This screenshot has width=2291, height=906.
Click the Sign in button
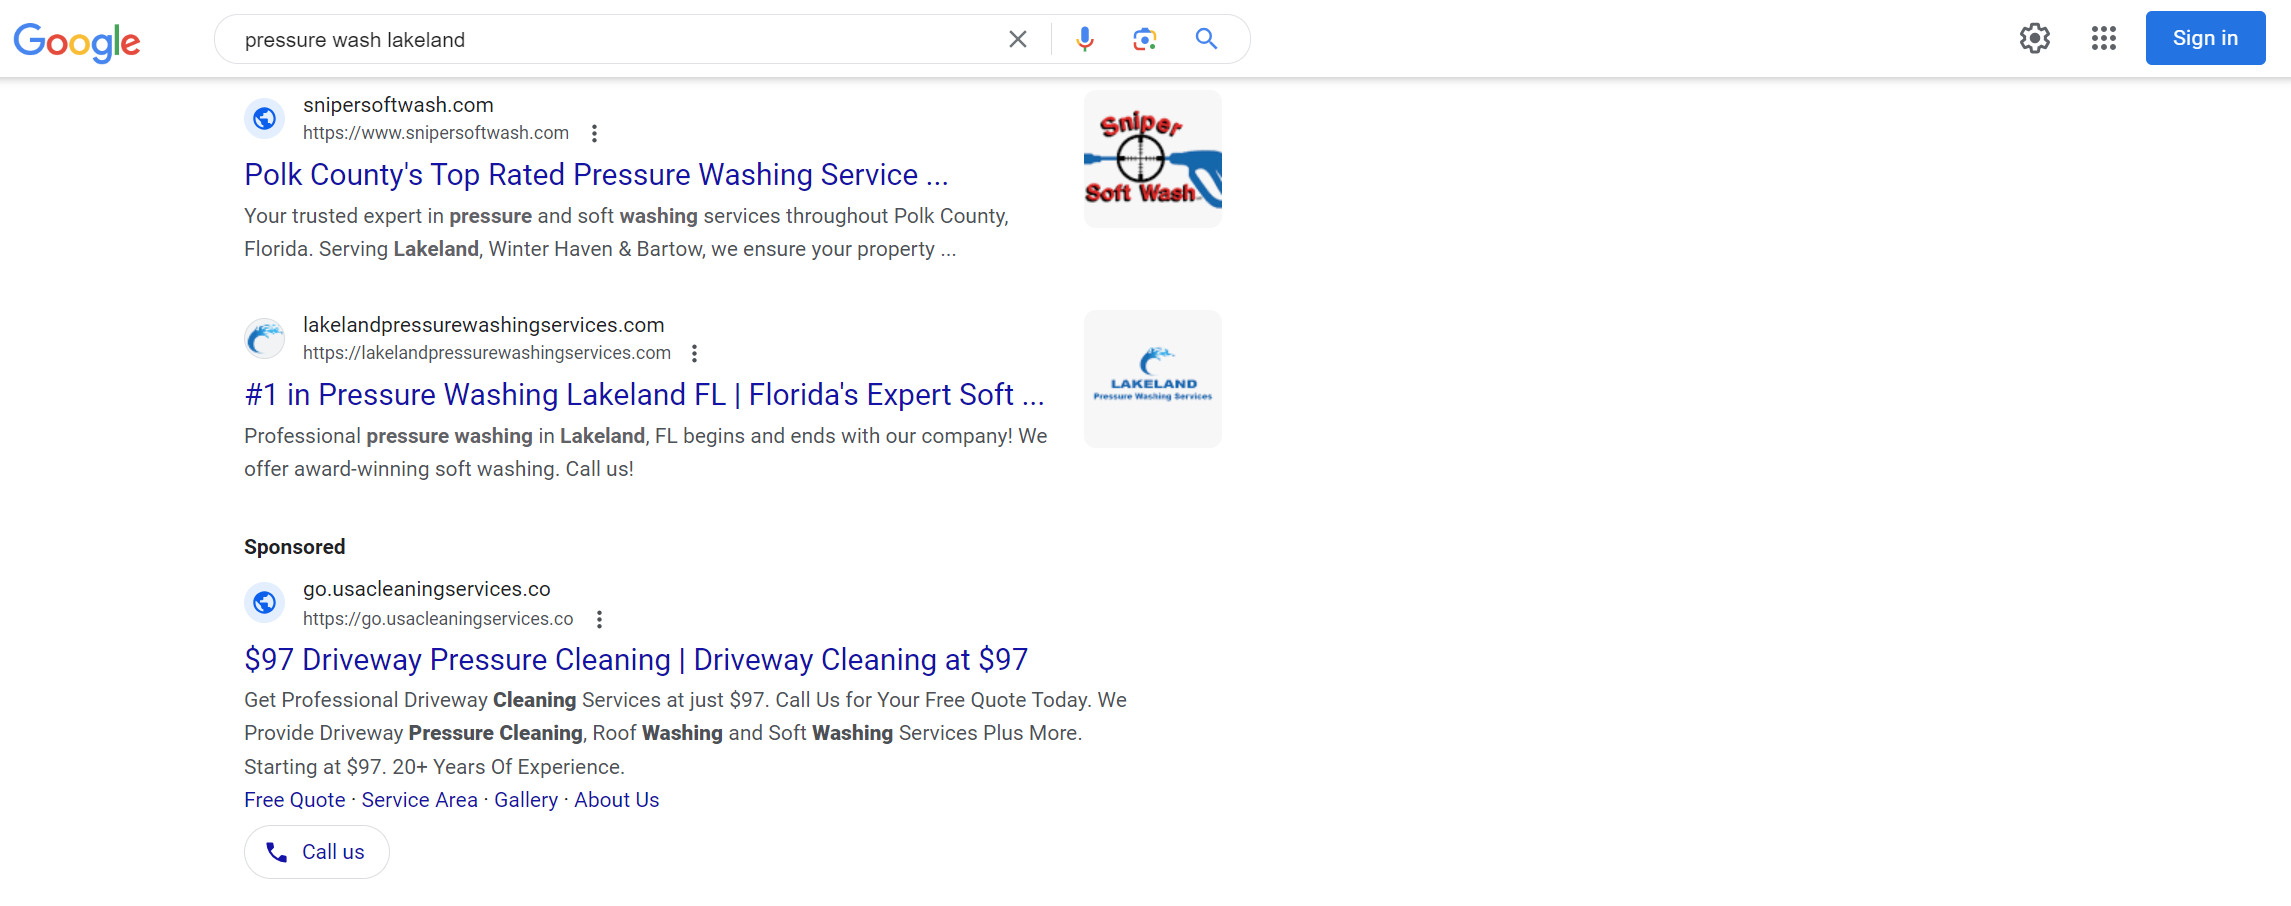[2205, 38]
